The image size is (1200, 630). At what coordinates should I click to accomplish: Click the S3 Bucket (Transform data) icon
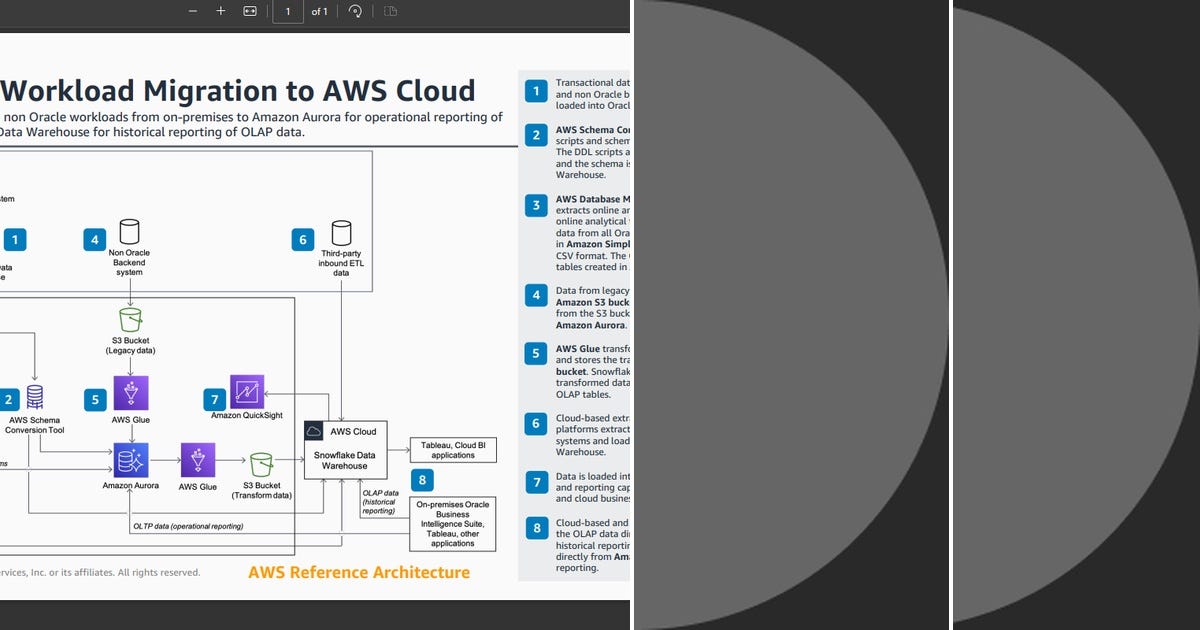[261, 462]
